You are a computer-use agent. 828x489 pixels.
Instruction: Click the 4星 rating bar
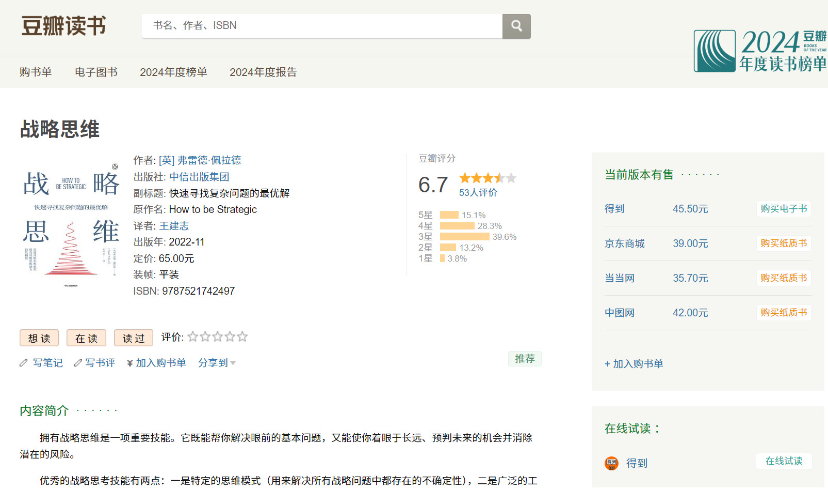[457, 225]
